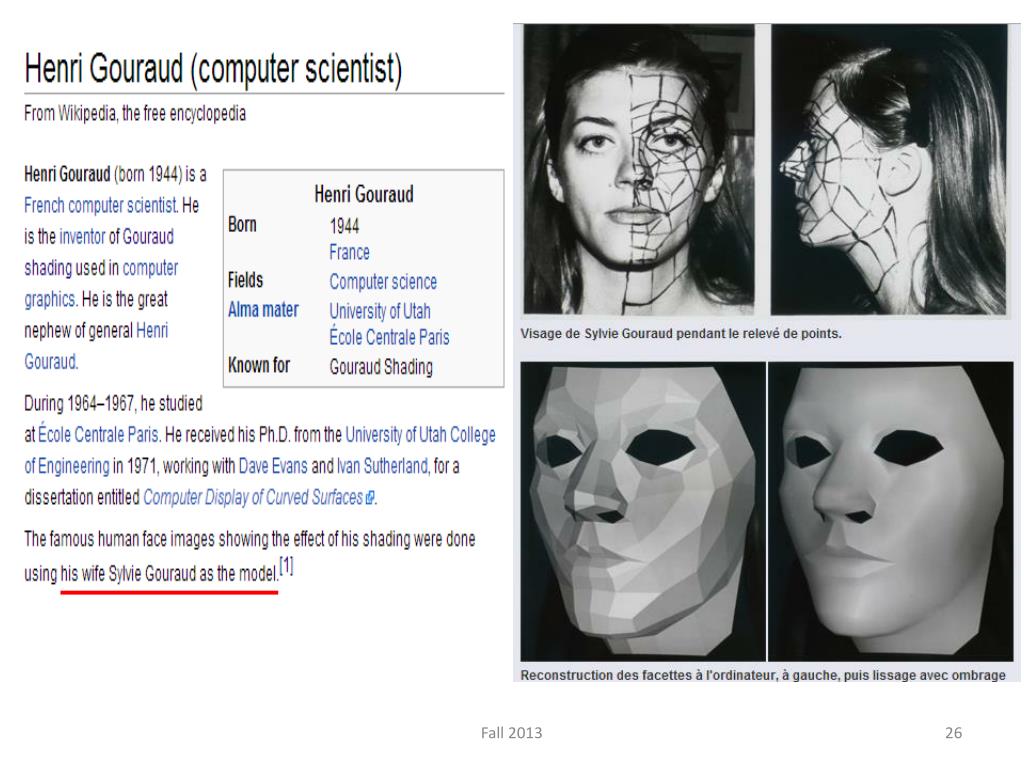Viewport: 1024px width, 768px height.
Task: Open the general 'Henri Gouraud' link
Action: (x=96, y=346)
